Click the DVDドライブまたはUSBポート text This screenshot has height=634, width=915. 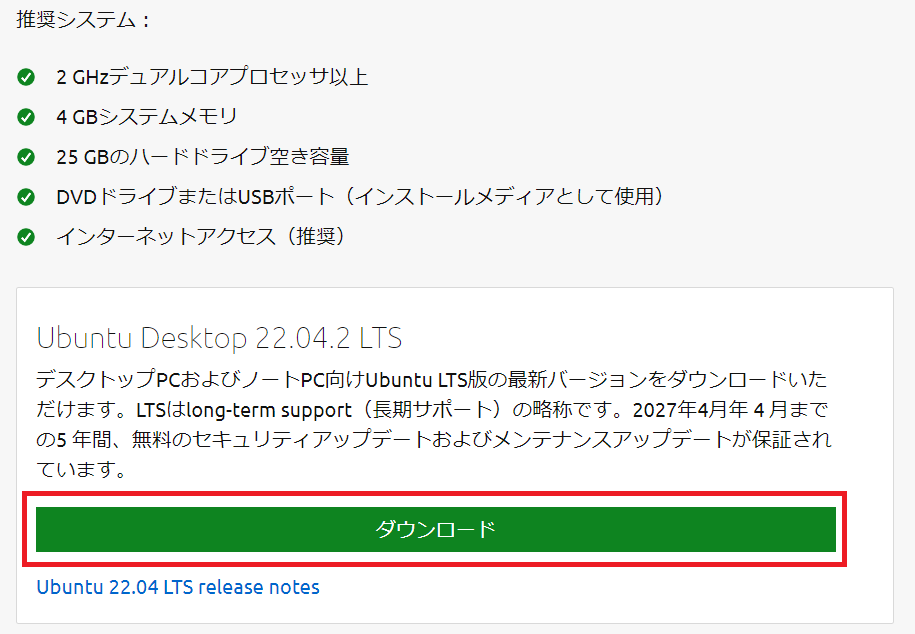[195, 197]
